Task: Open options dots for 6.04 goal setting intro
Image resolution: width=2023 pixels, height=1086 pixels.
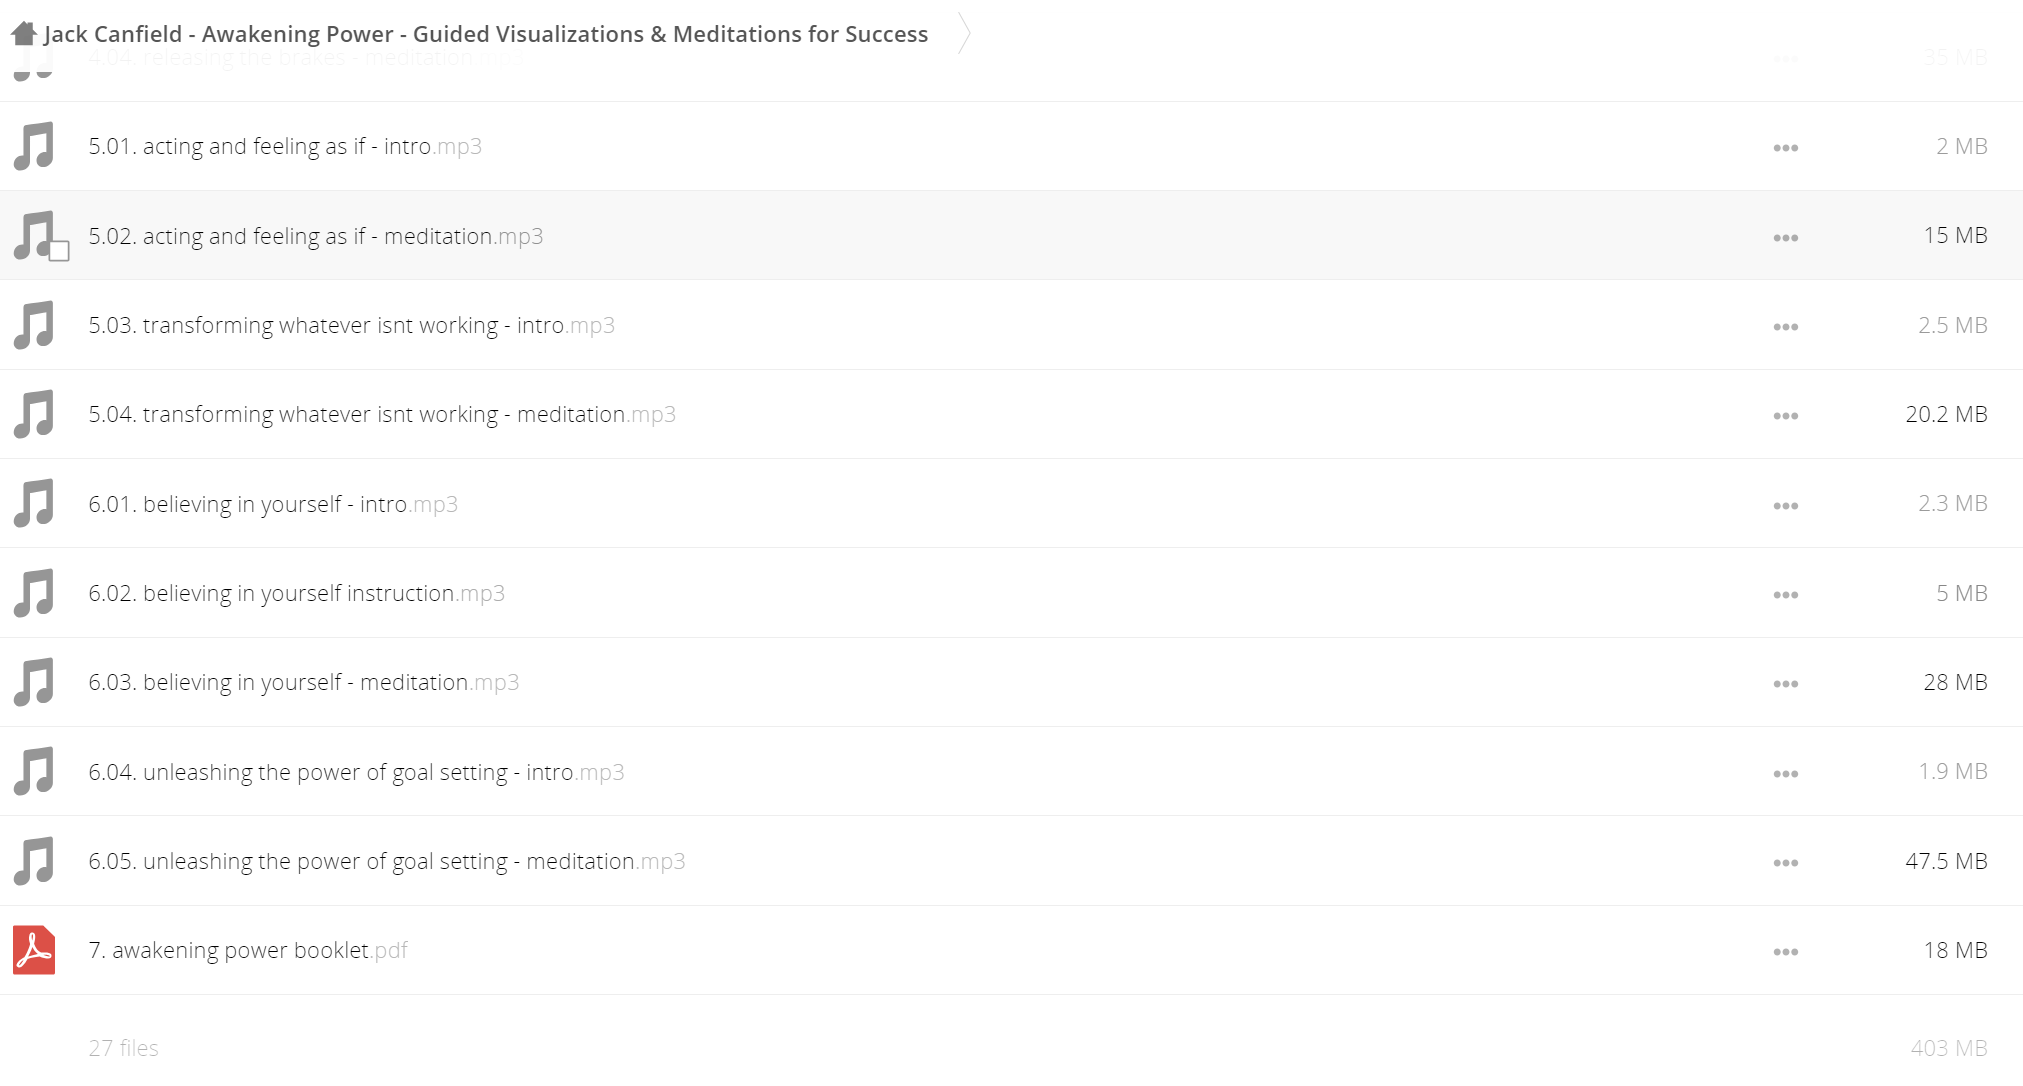Action: click(x=1786, y=774)
